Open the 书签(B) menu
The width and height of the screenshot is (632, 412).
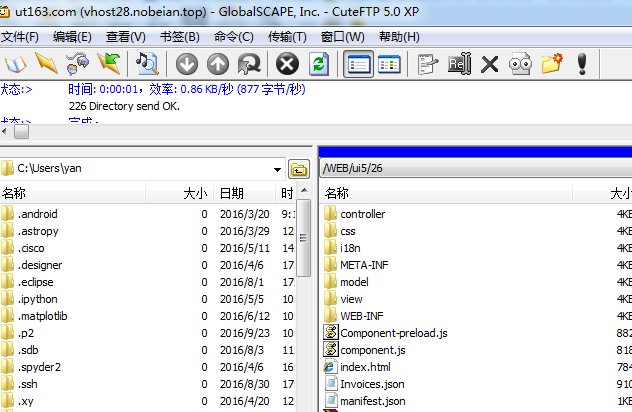pos(180,37)
